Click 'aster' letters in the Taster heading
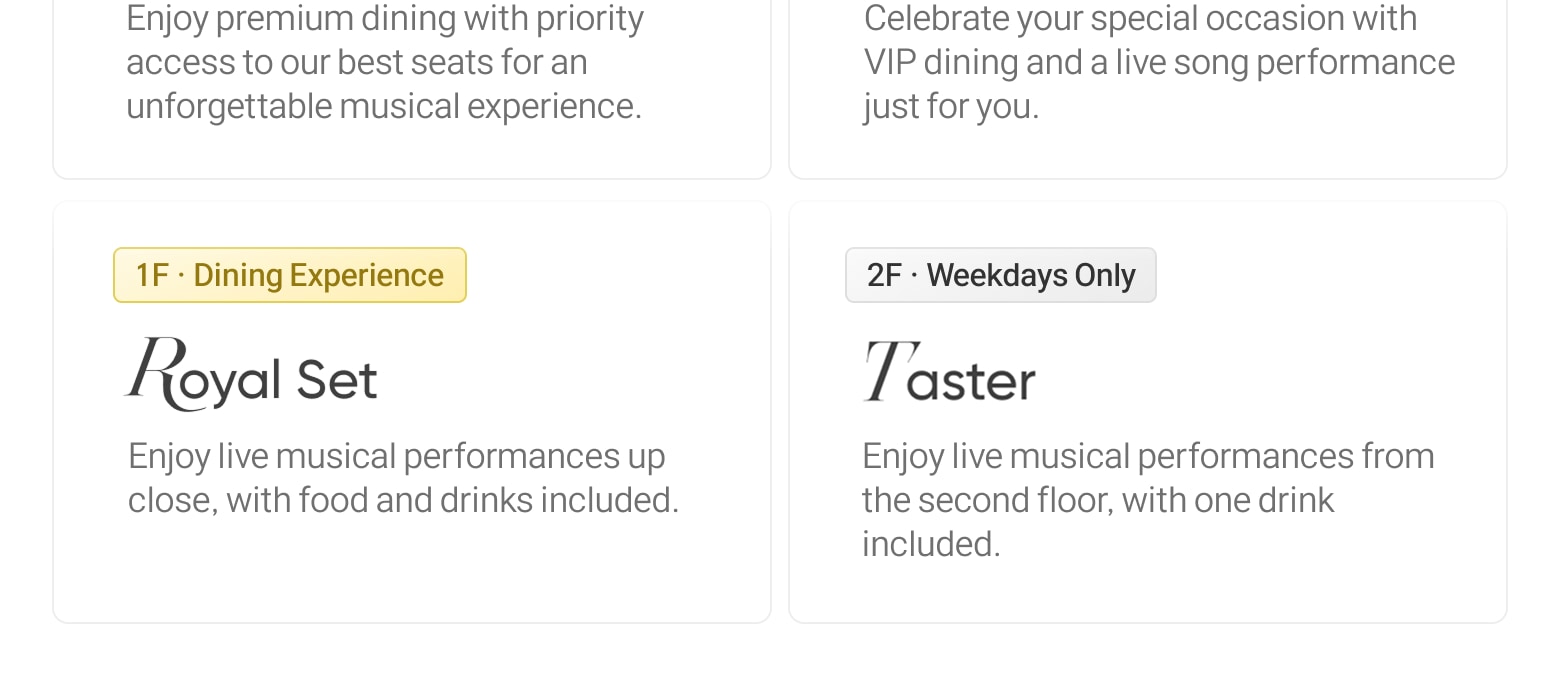This screenshot has width=1560, height=692. pyautogui.click(x=970, y=381)
